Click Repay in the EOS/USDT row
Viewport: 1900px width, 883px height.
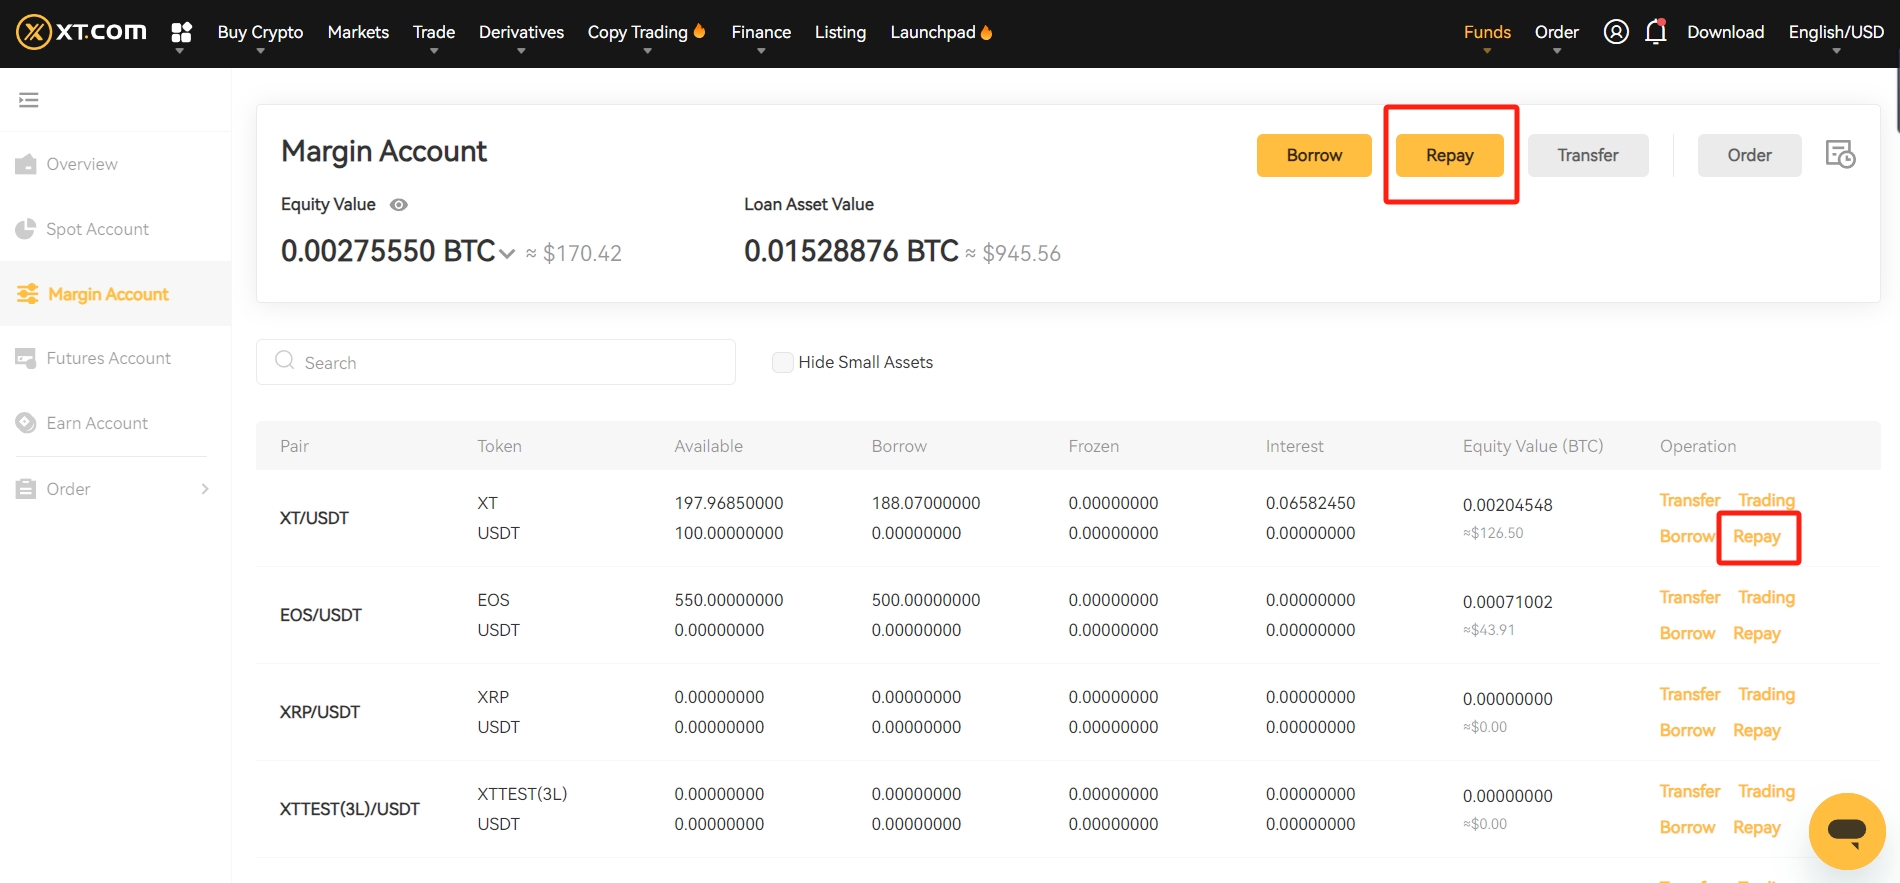tap(1757, 633)
